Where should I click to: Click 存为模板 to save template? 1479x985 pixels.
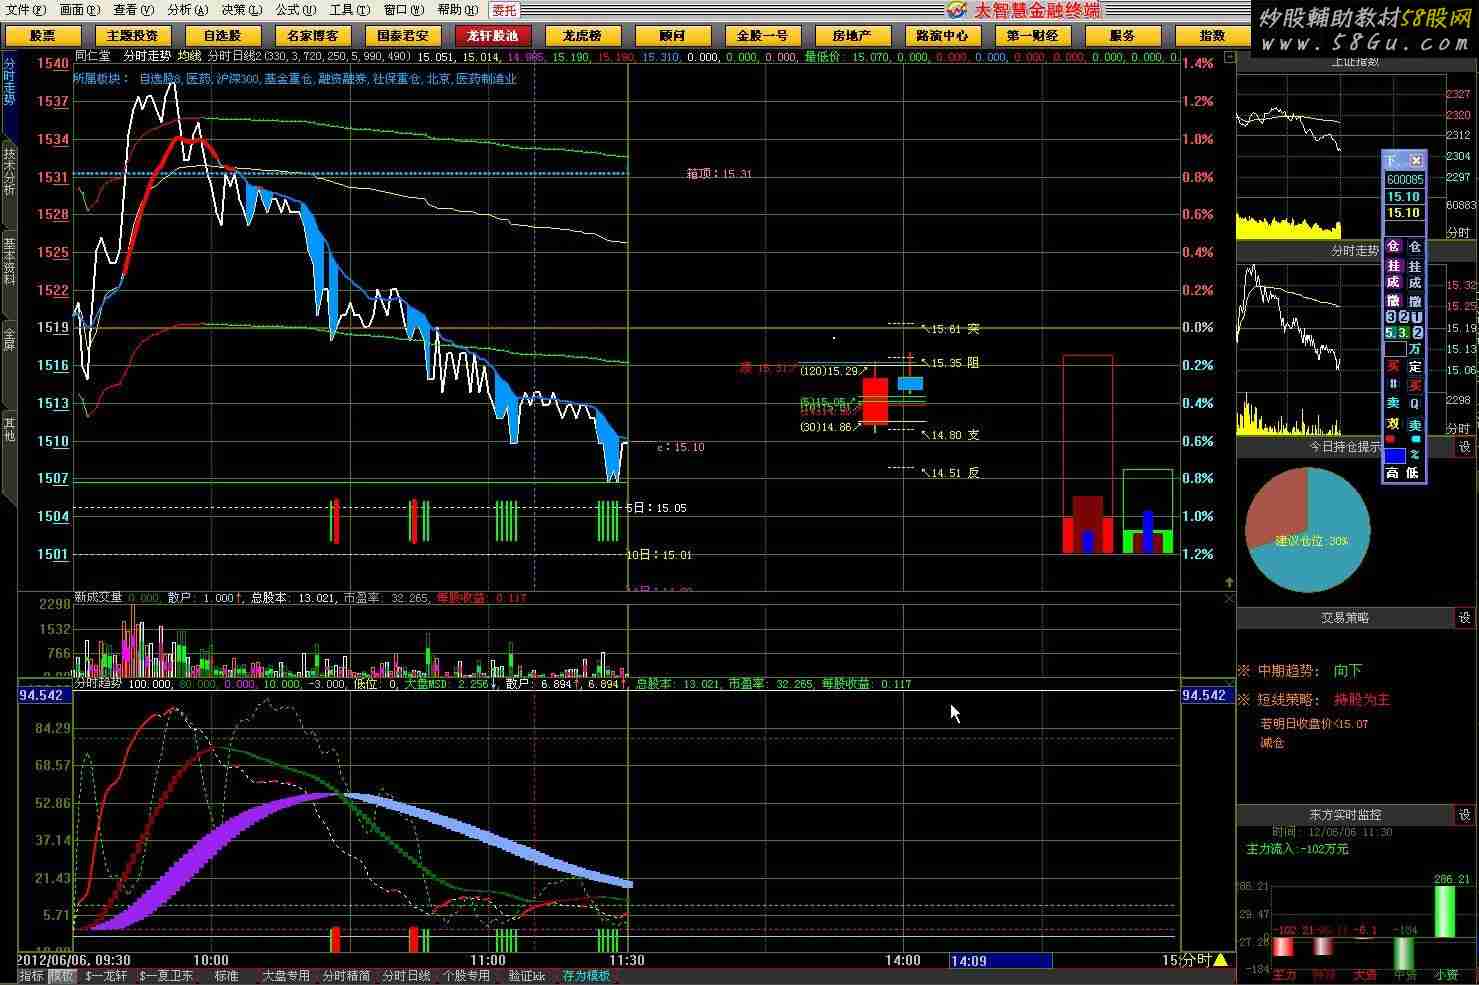pyautogui.click(x=586, y=975)
